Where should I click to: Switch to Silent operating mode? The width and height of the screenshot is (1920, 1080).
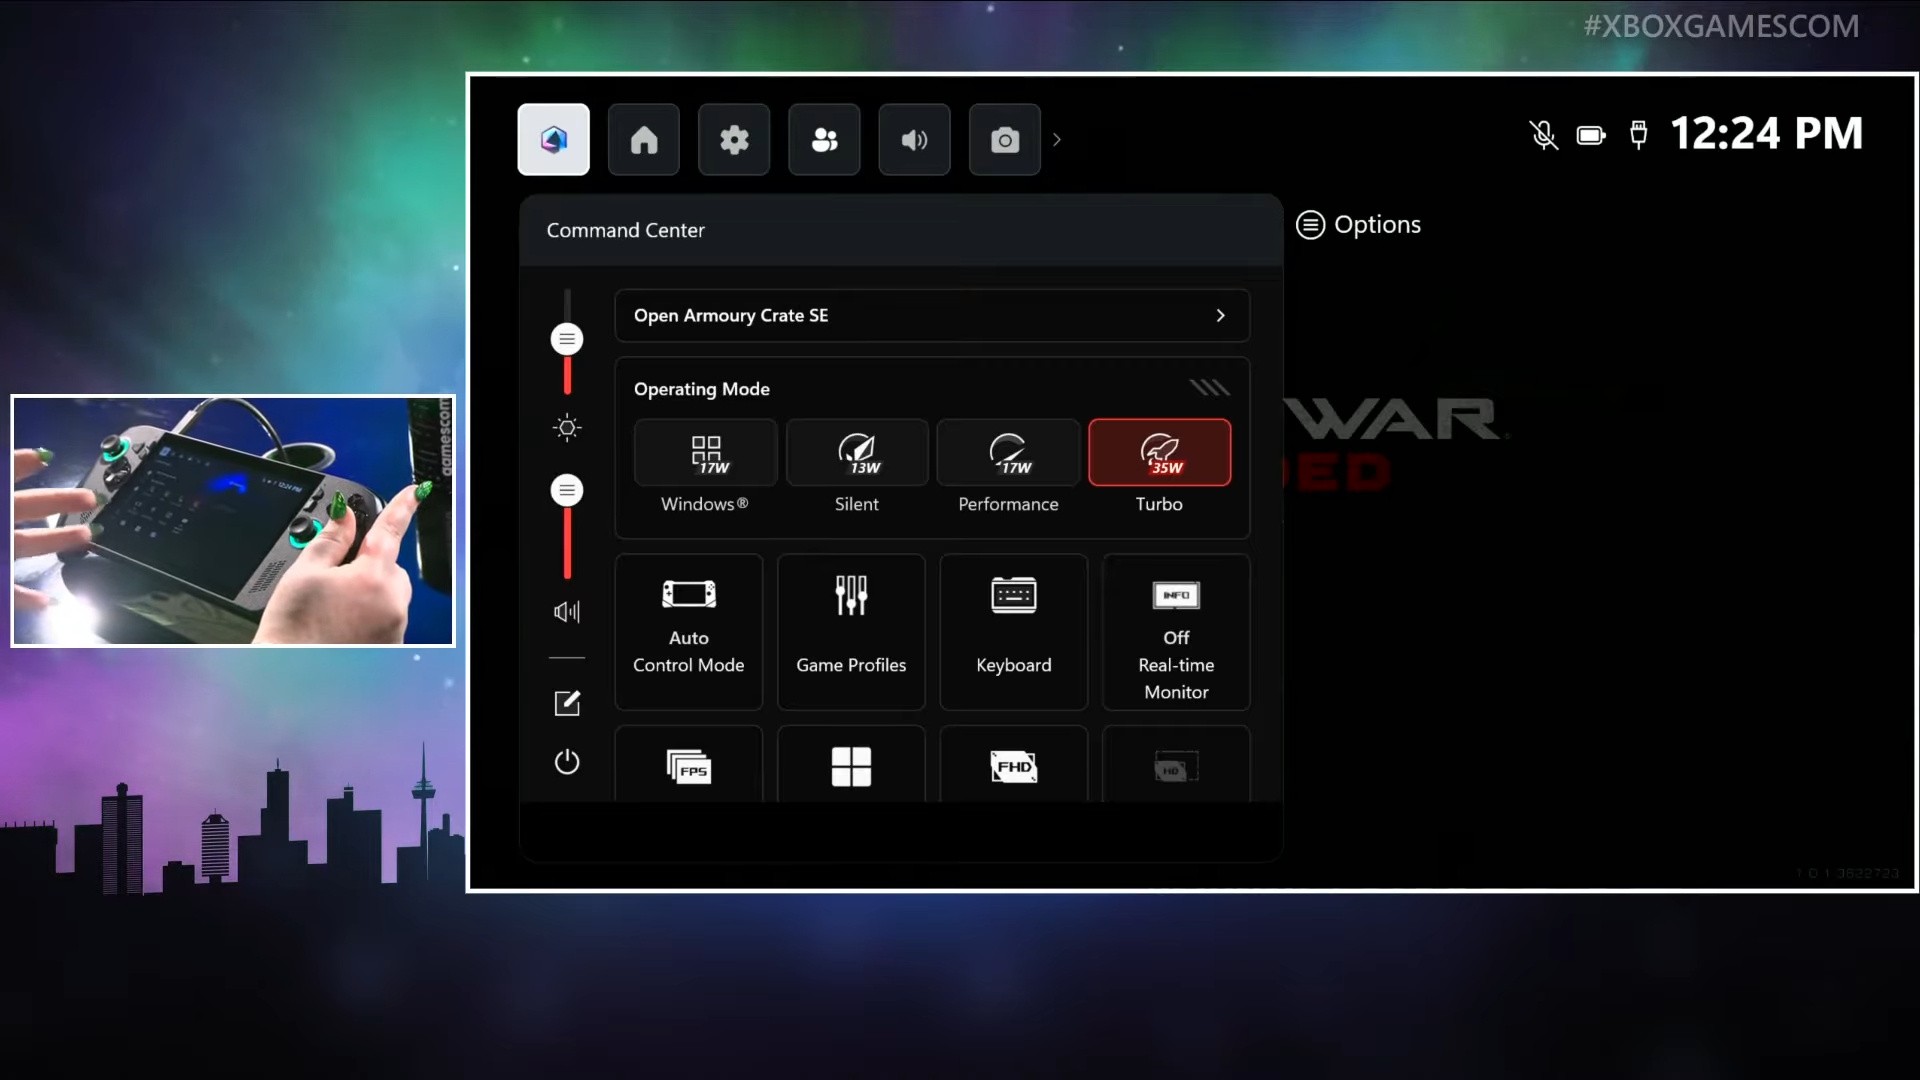coord(856,452)
